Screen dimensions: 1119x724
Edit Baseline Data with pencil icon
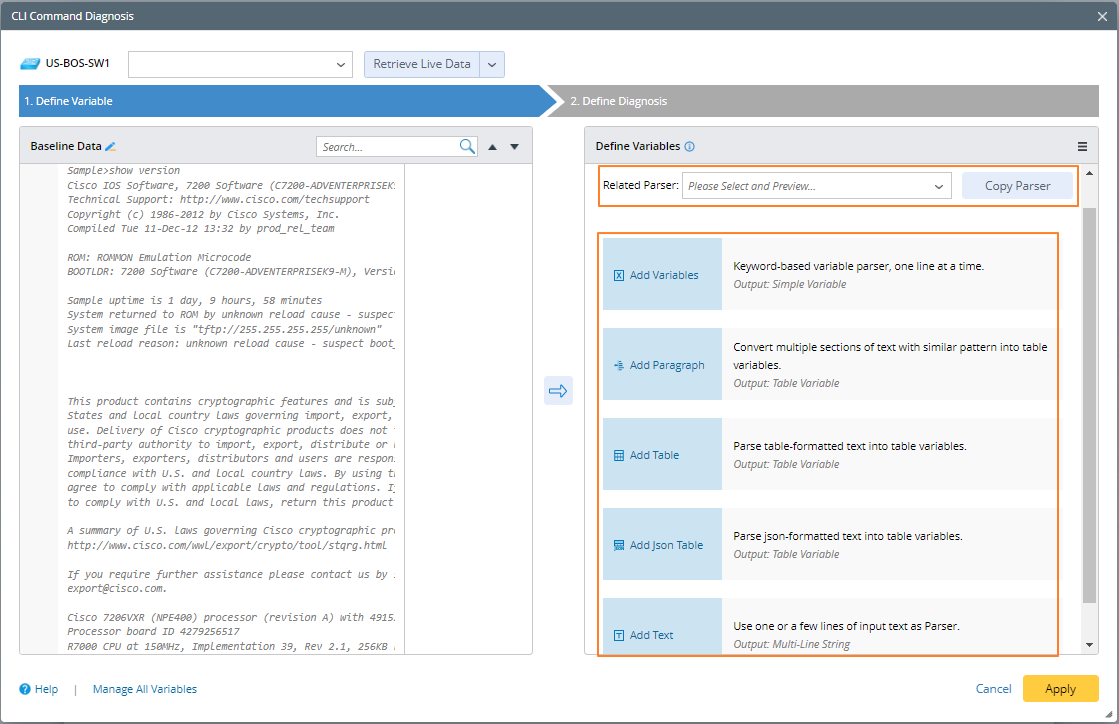(x=110, y=146)
